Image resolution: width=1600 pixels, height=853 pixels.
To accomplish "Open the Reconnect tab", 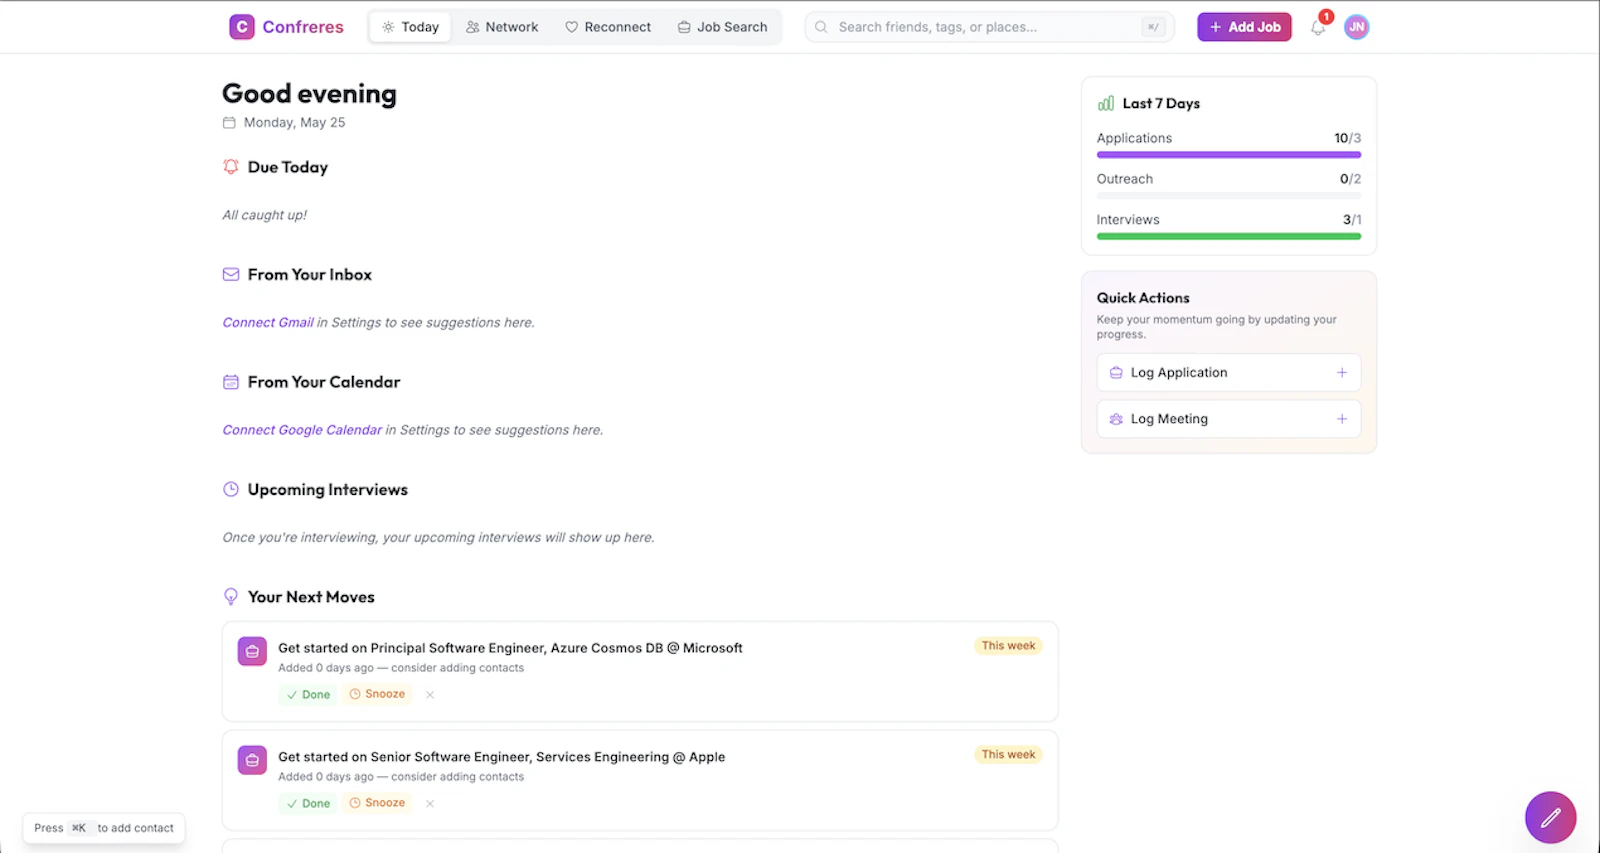I will pyautogui.click(x=608, y=27).
